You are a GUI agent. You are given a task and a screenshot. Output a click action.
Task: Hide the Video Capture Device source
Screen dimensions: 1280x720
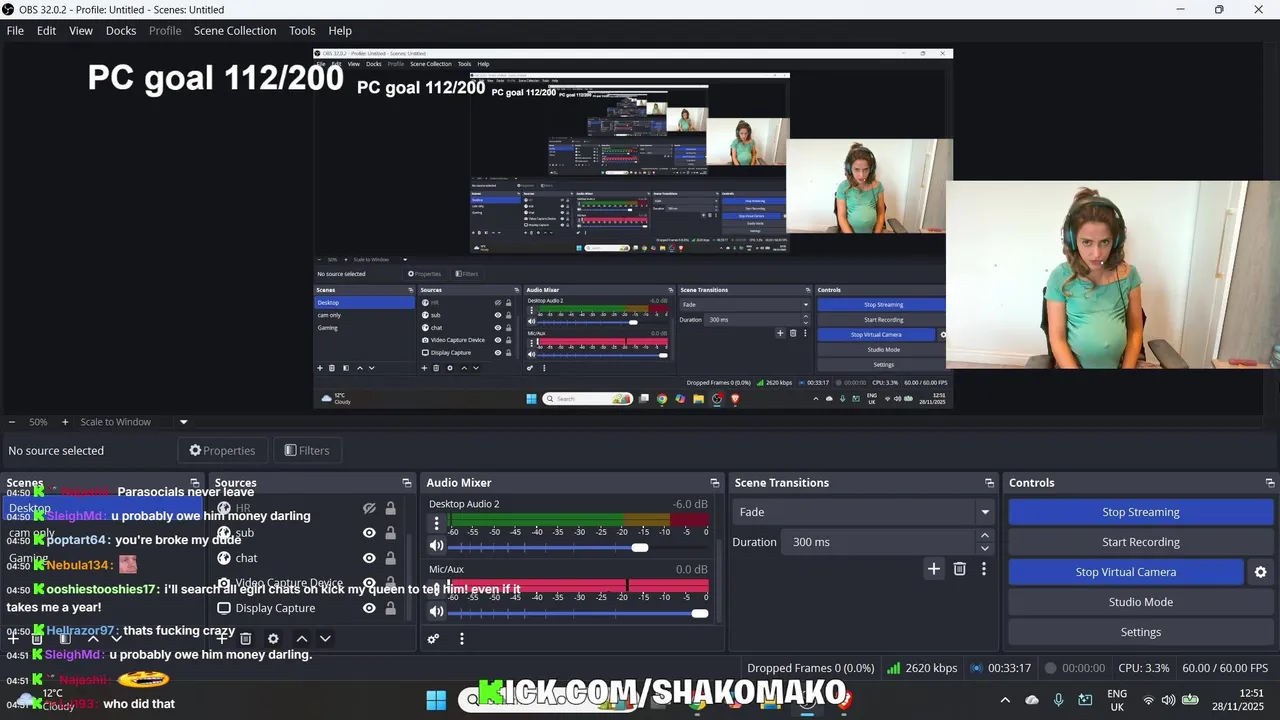coord(369,583)
